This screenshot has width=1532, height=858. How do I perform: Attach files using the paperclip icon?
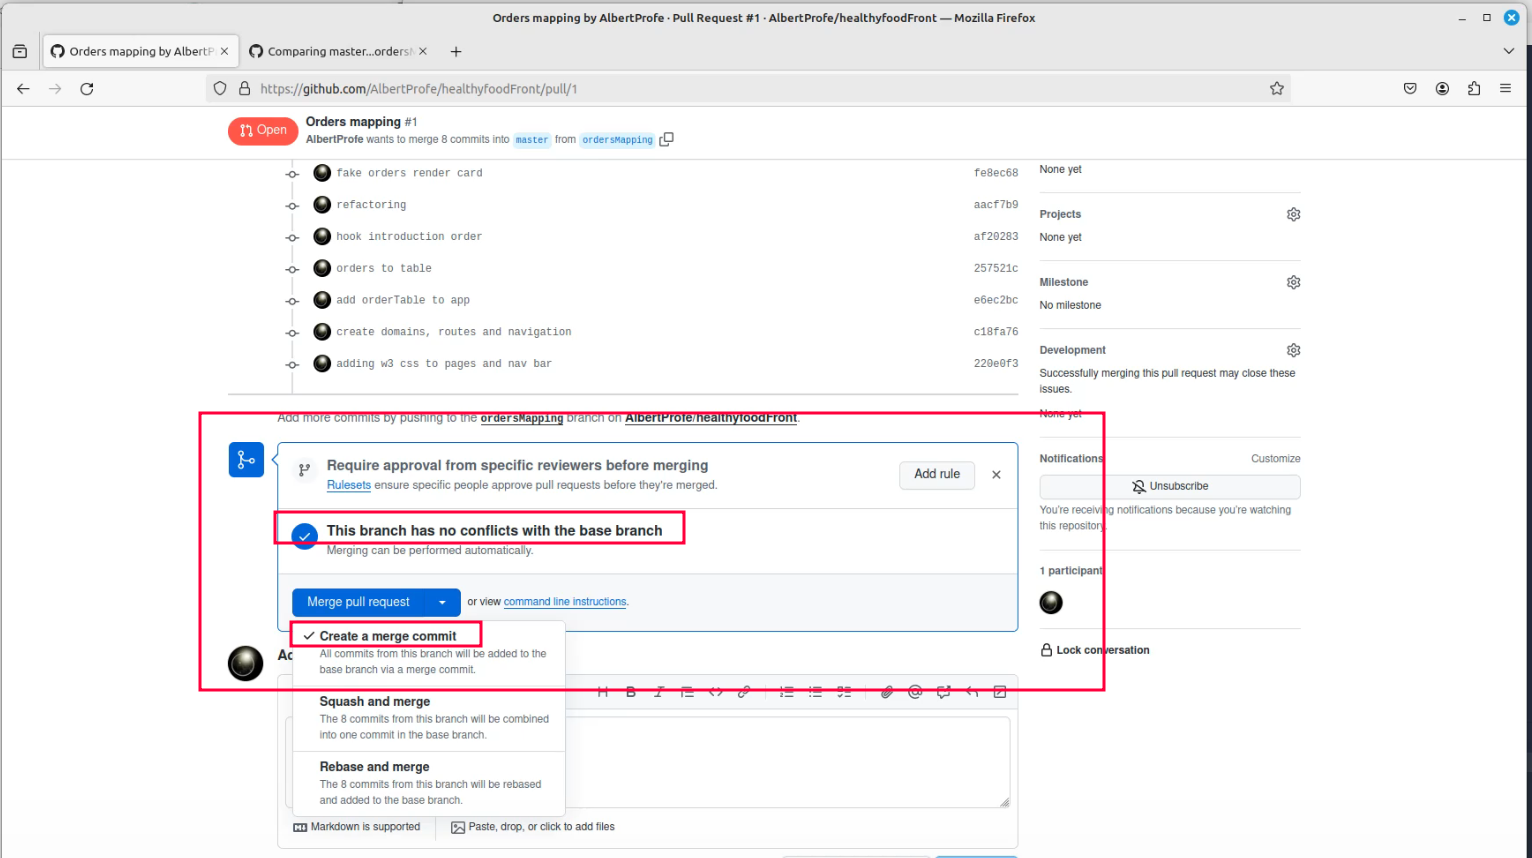pyautogui.click(x=887, y=692)
